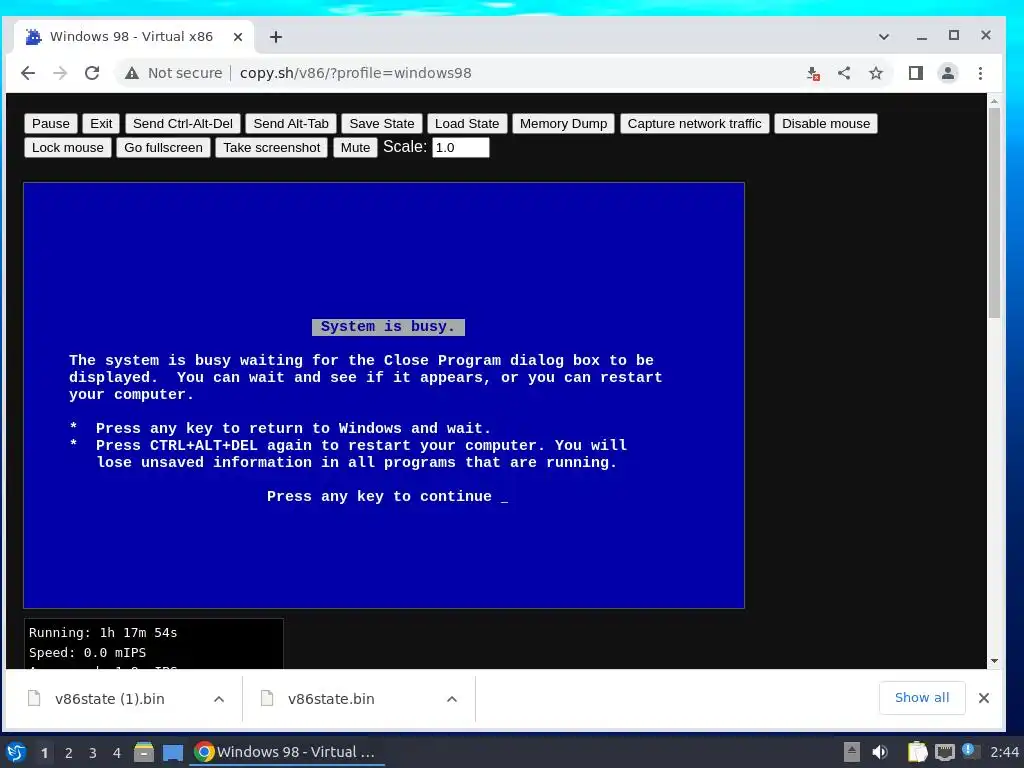Switch to workspace 1
Image resolution: width=1024 pixels, height=768 pixels.
point(44,753)
